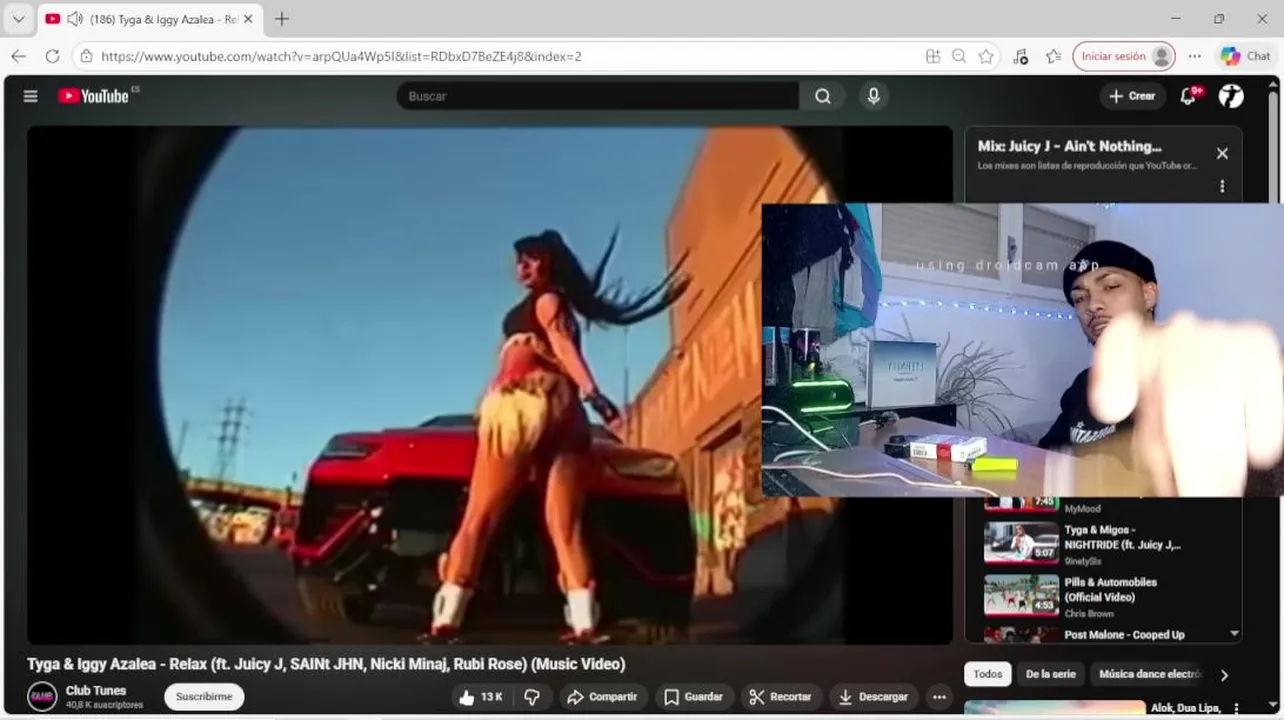The height and width of the screenshot is (720, 1284).
Task: Share the video via Compartir
Action: [602, 697]
